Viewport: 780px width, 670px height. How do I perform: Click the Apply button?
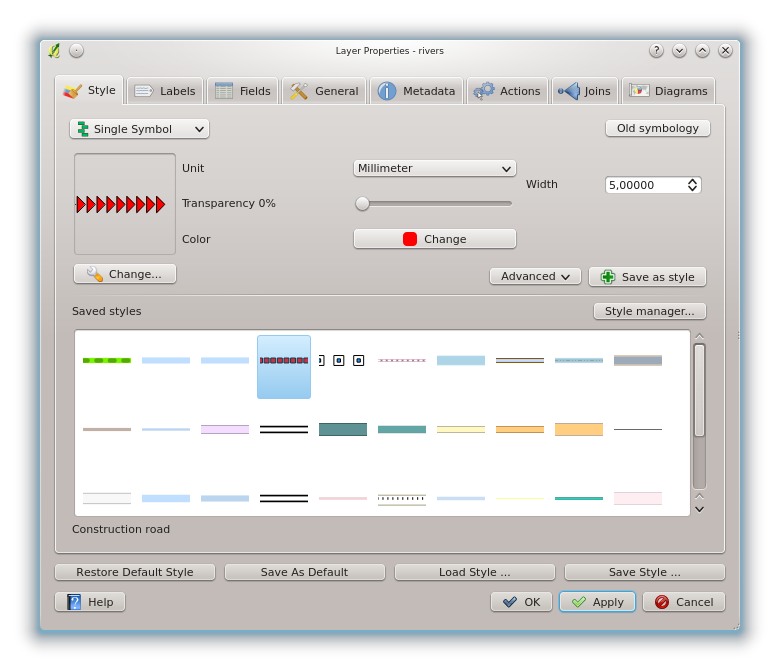(597, 602)
